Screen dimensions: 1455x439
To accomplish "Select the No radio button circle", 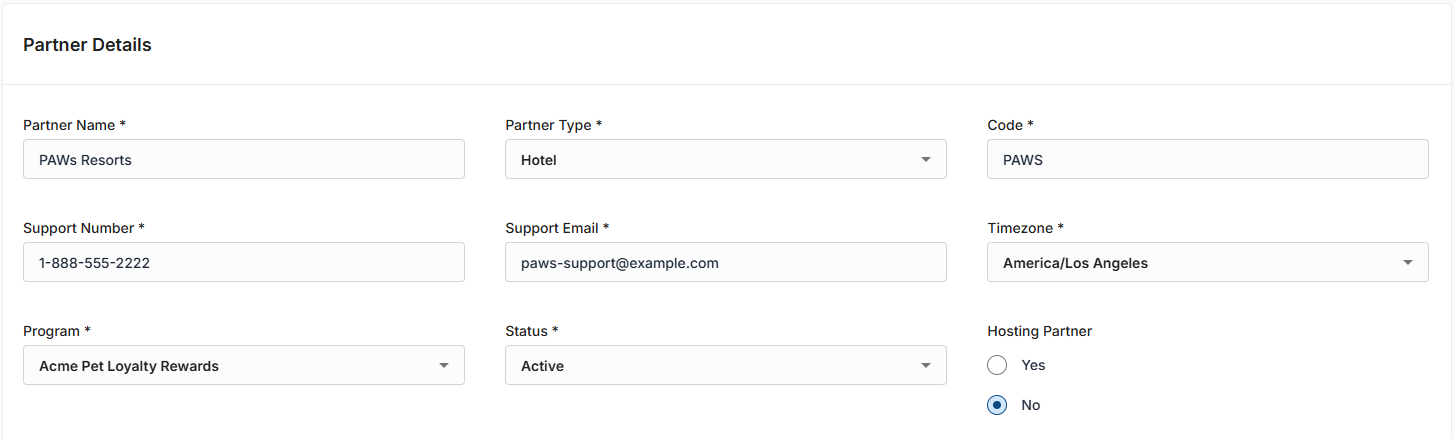I will 997,405.
